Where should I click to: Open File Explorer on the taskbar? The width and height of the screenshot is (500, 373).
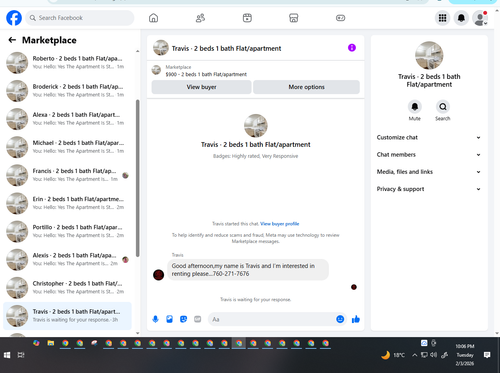[51, 343]
